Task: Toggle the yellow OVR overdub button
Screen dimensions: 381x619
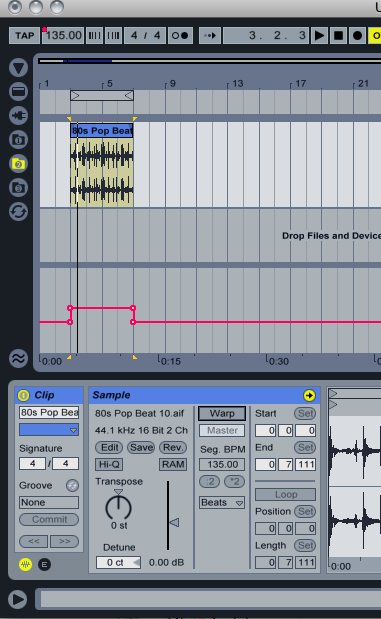Action: tap(375, 36)
